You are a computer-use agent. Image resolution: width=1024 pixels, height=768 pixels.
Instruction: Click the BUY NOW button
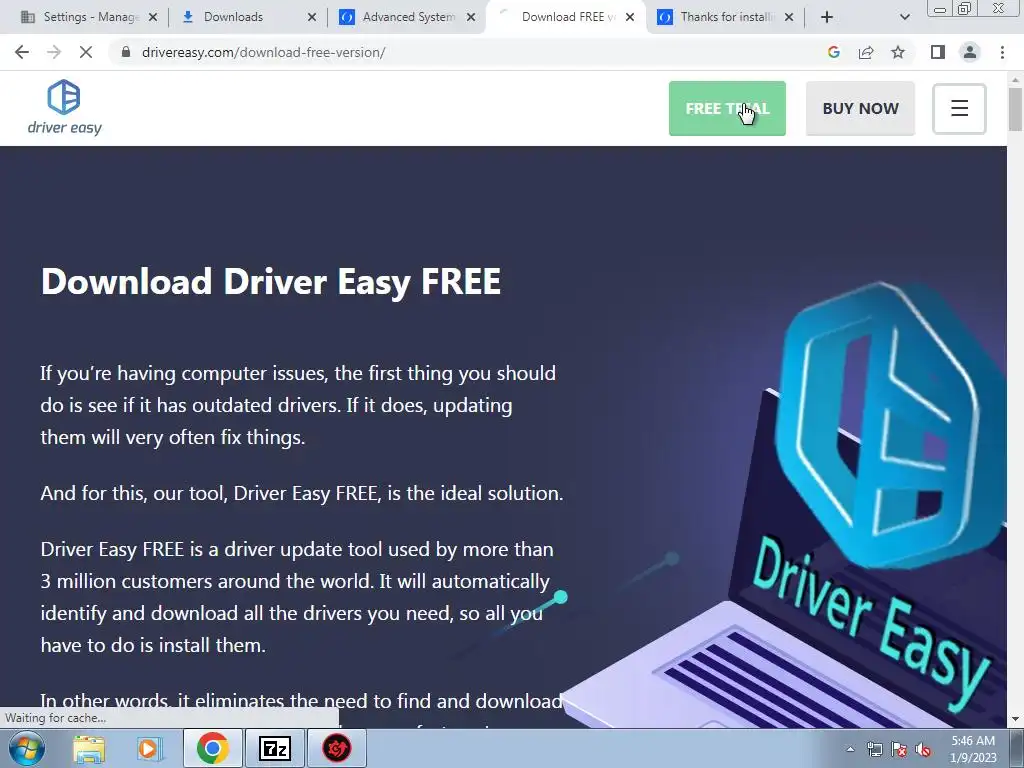coord(860,108)
